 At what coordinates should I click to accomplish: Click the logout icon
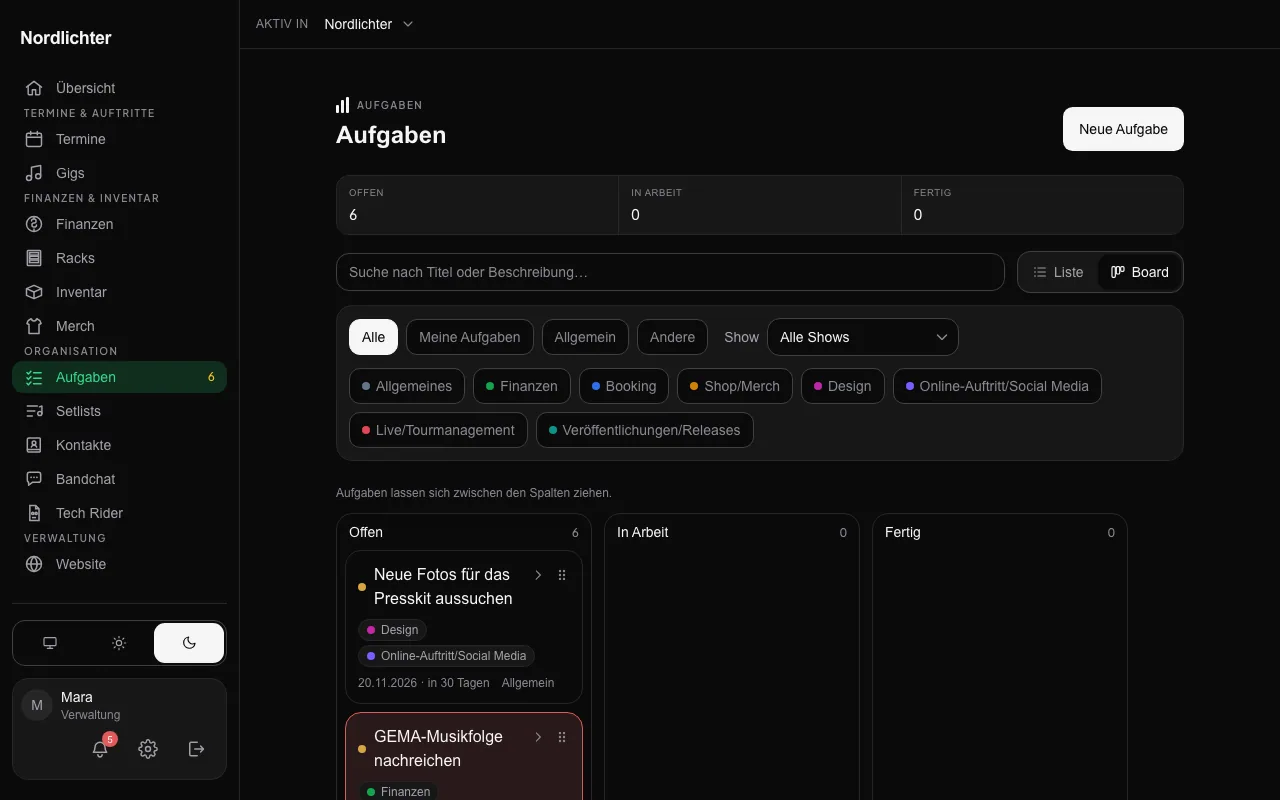point(197,749)
